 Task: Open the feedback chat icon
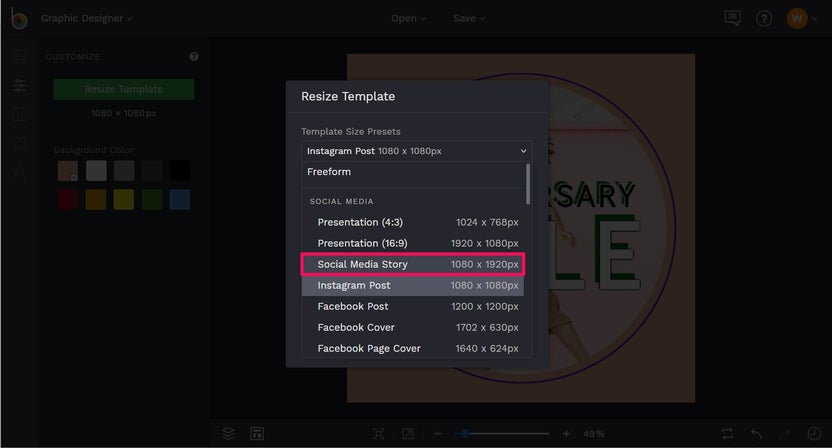click(732, 19)
